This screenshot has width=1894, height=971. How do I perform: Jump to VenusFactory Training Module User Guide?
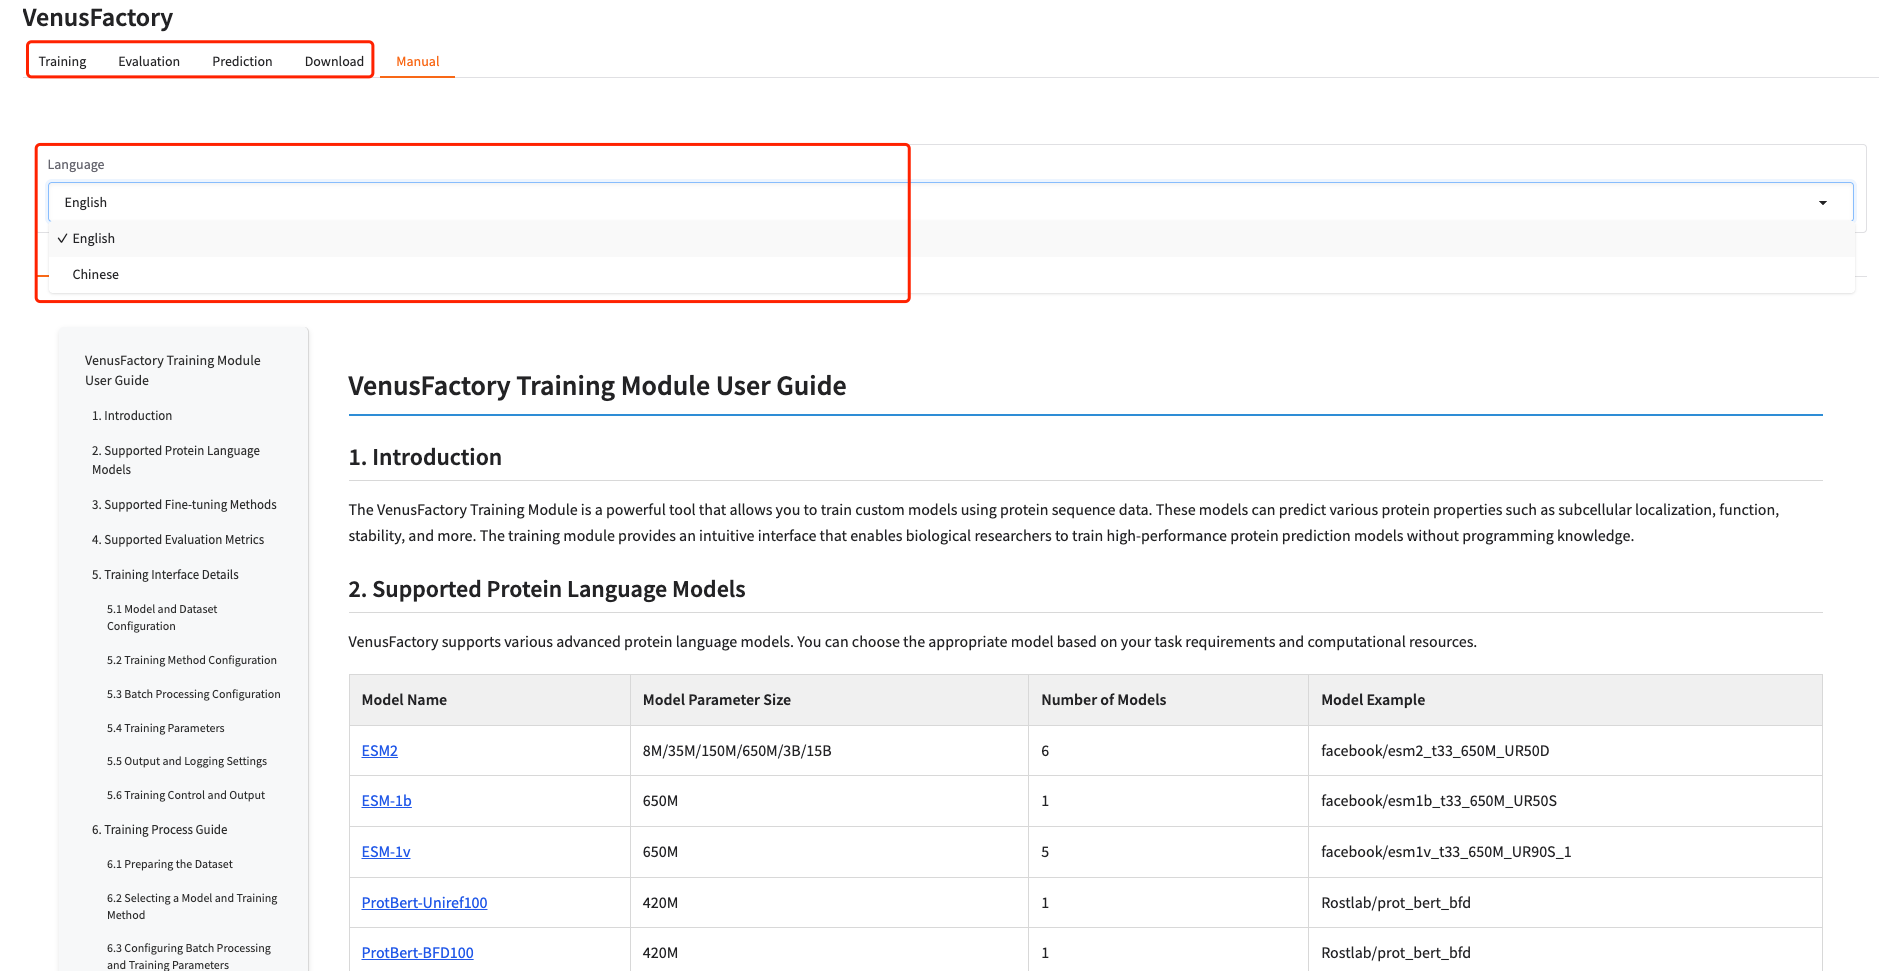(172, 370)
